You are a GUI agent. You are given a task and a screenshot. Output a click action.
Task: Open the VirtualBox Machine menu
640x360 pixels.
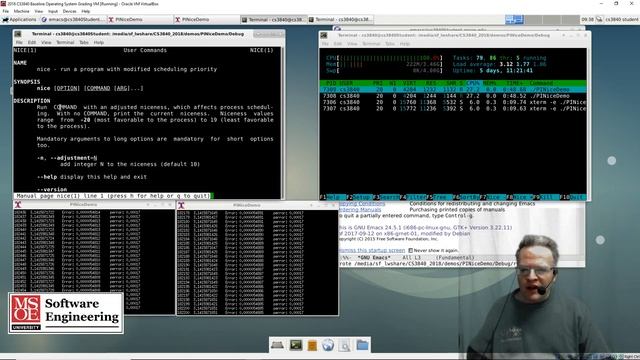(21, 11)
